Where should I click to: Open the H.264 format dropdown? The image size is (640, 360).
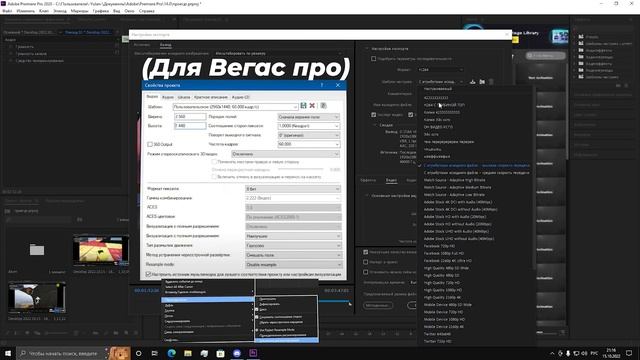coord(440,70)
